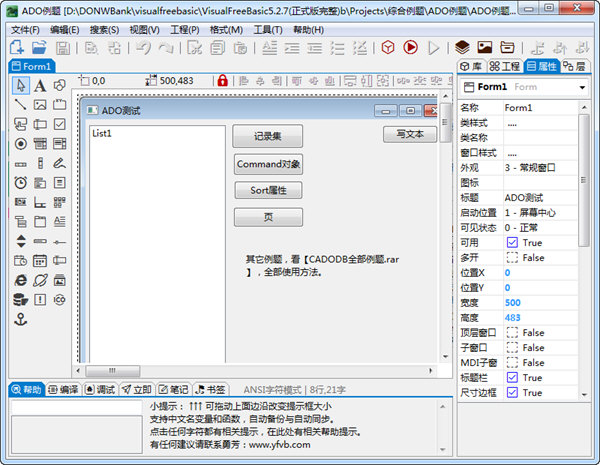Open the 类样式 ellipsis value field
Screen dimensions: 600x465
540,123
